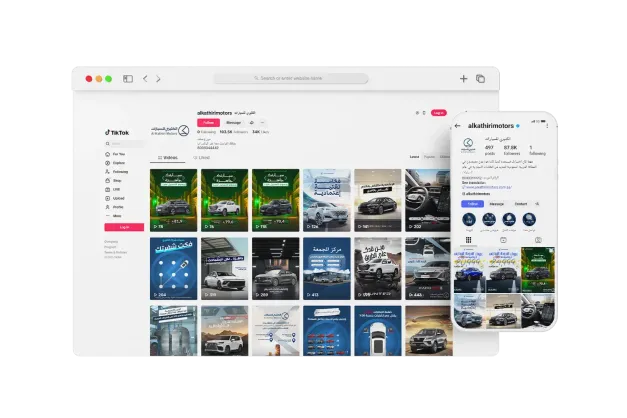The image size is (627, 418).
Task: Open Profile in the TikTok sidebar
Action: [x=114, y=207]
